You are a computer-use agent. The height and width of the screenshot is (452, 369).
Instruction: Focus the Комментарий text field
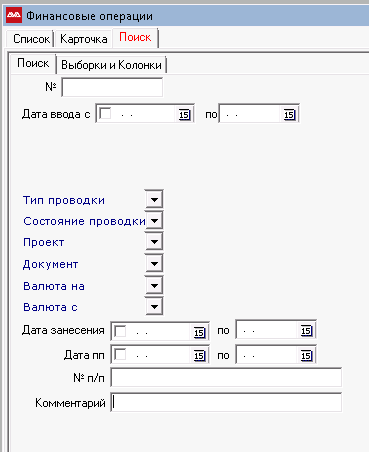pos(226,402)
